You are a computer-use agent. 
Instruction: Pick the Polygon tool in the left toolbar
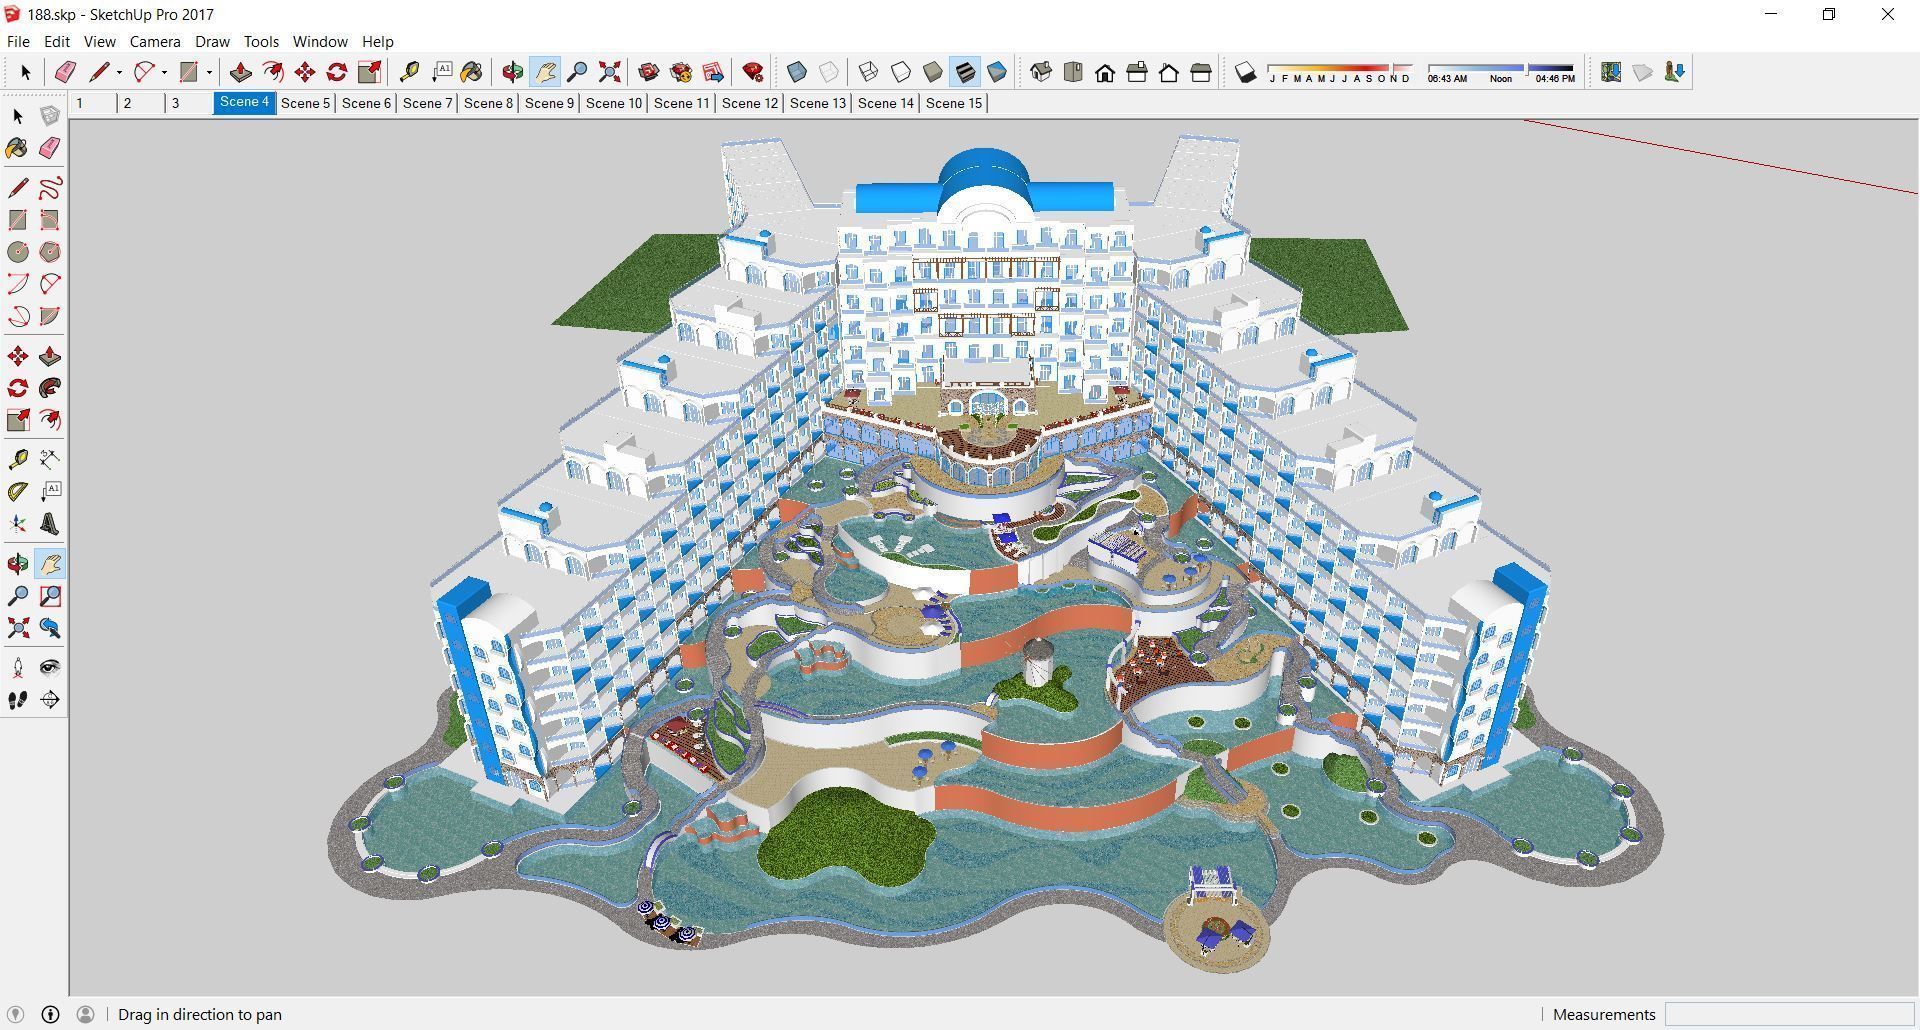click(x=50, y=252)
